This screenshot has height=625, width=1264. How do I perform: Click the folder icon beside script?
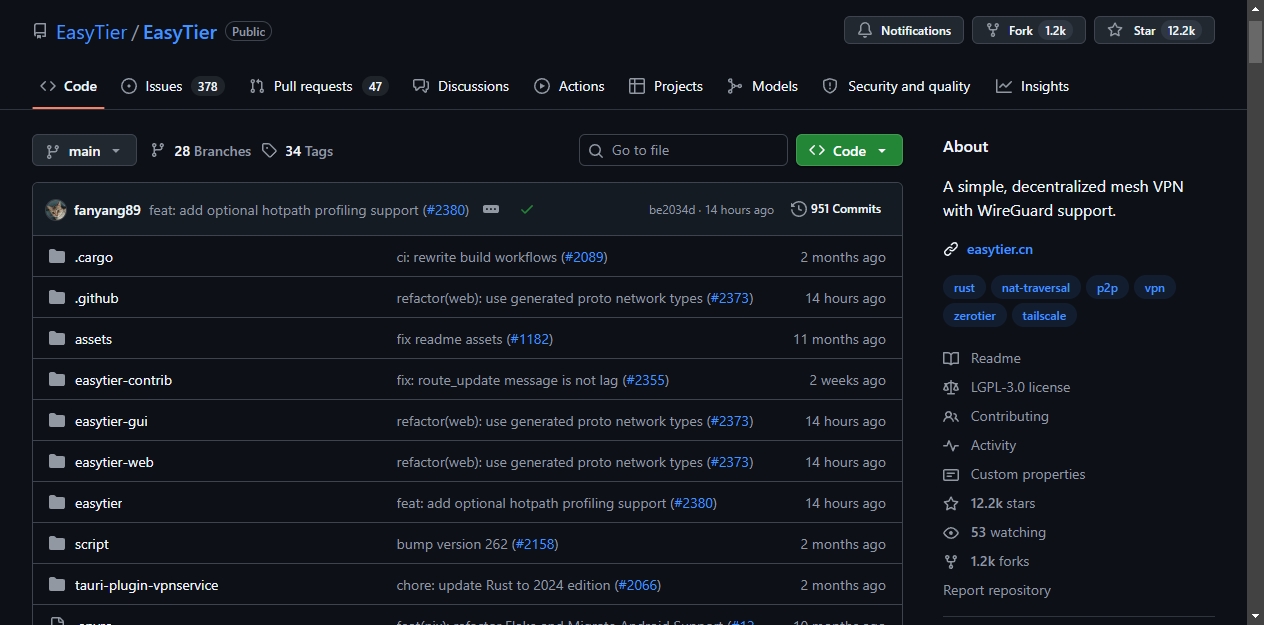coord(57,544)
